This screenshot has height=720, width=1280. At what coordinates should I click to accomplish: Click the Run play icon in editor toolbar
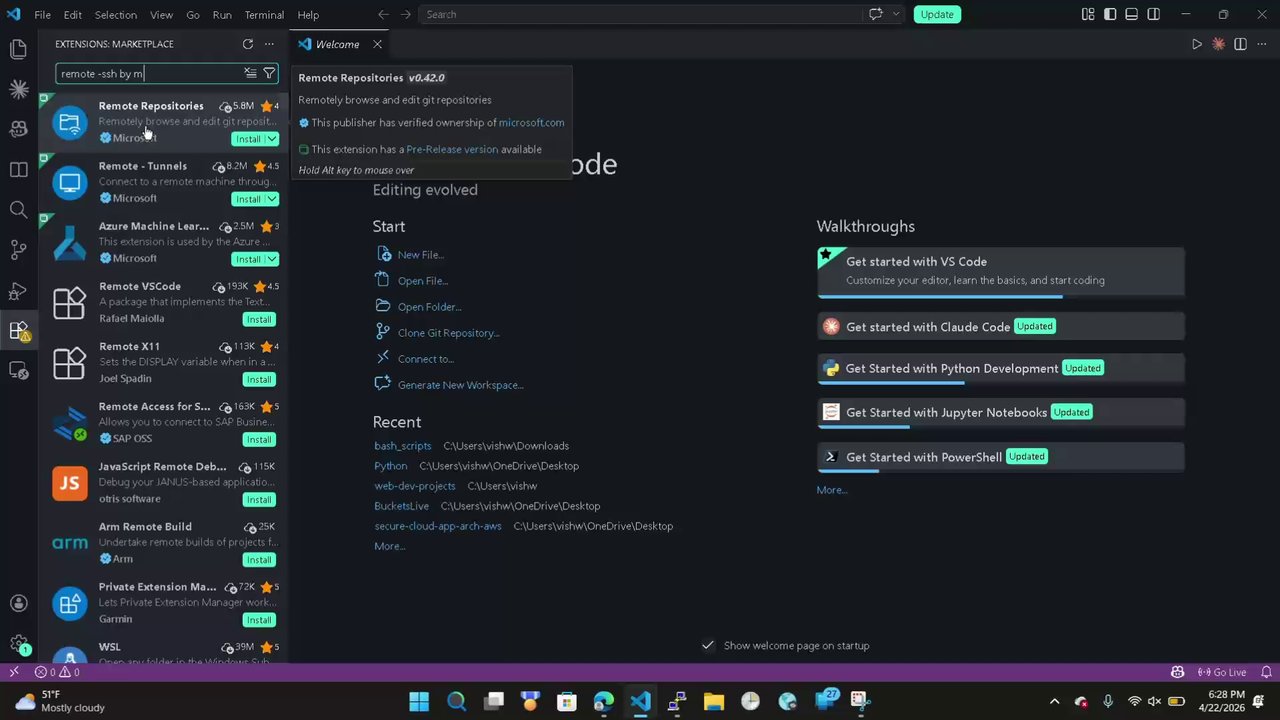tap(1197, 44)
